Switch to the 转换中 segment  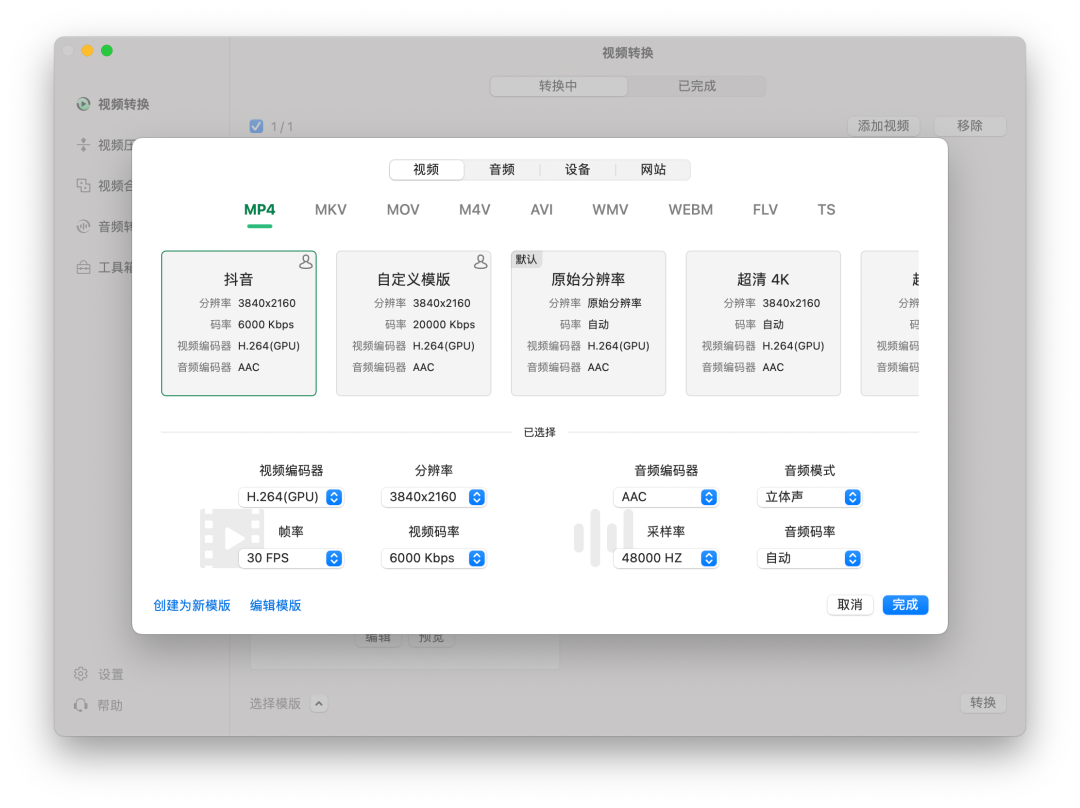pos(559,86)
